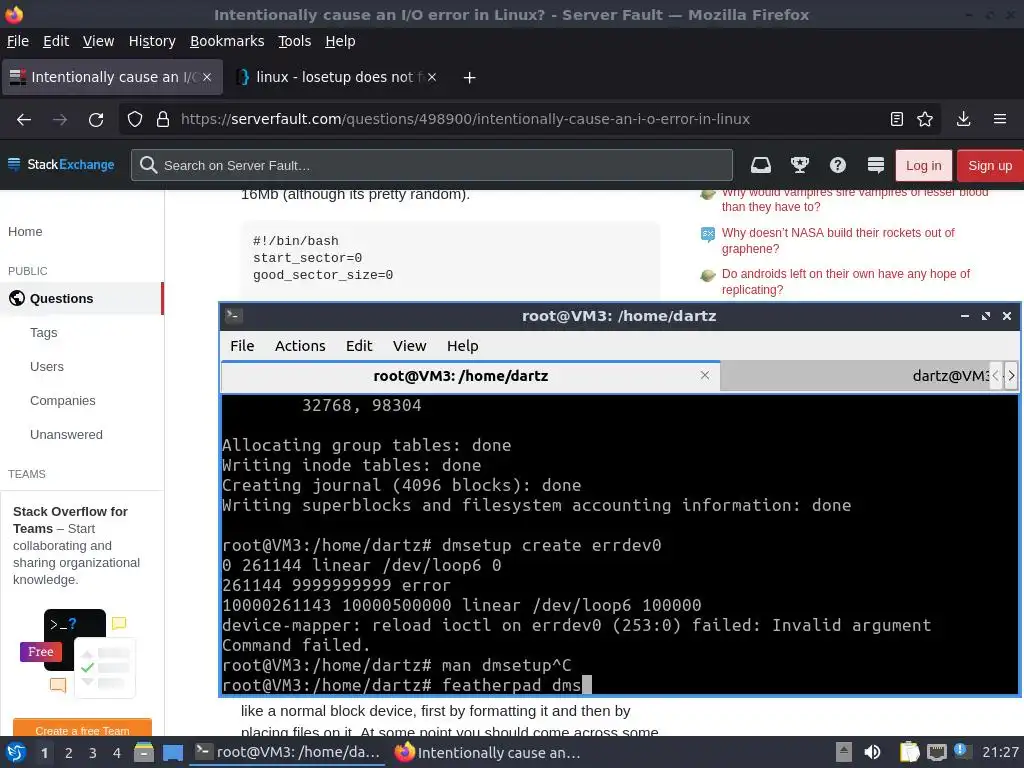Open the Firefox View menu
This screenshot has height=768, width=1024.
coord(98,41)
